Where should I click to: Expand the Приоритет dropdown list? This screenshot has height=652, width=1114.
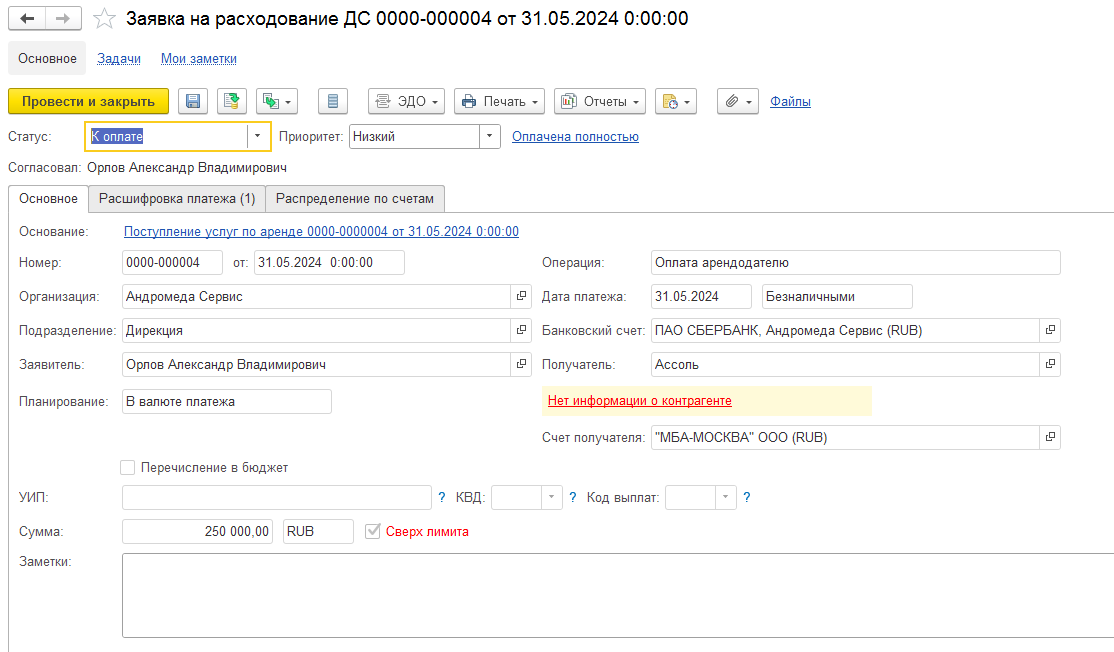[489, 136]
